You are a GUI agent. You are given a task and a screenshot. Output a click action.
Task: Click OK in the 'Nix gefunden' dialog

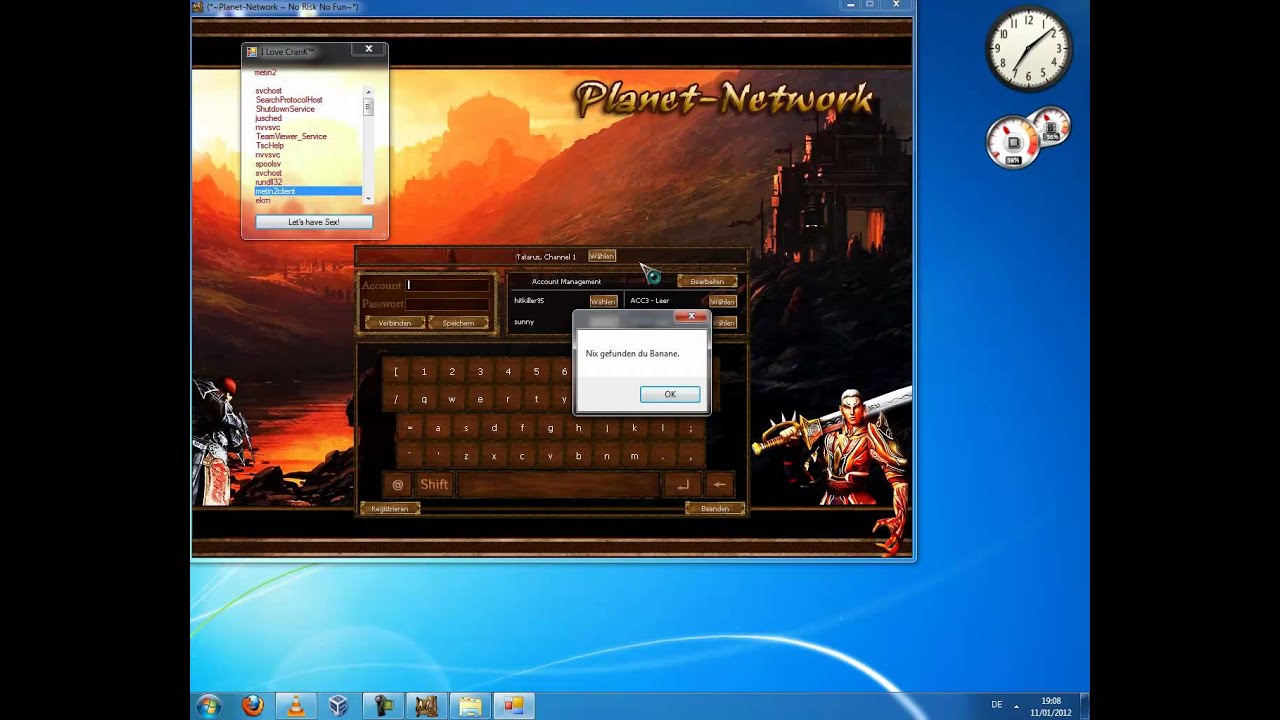[670, 394]
